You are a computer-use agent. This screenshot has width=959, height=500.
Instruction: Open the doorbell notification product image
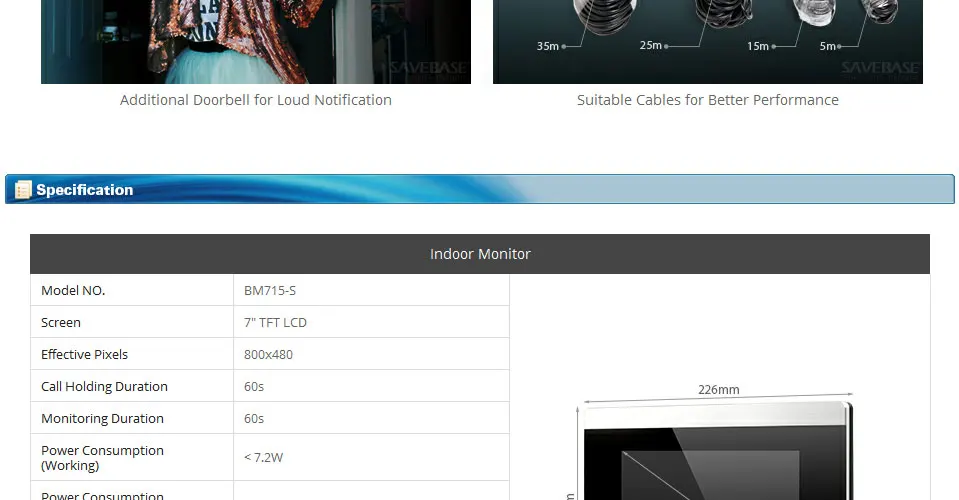256,42
